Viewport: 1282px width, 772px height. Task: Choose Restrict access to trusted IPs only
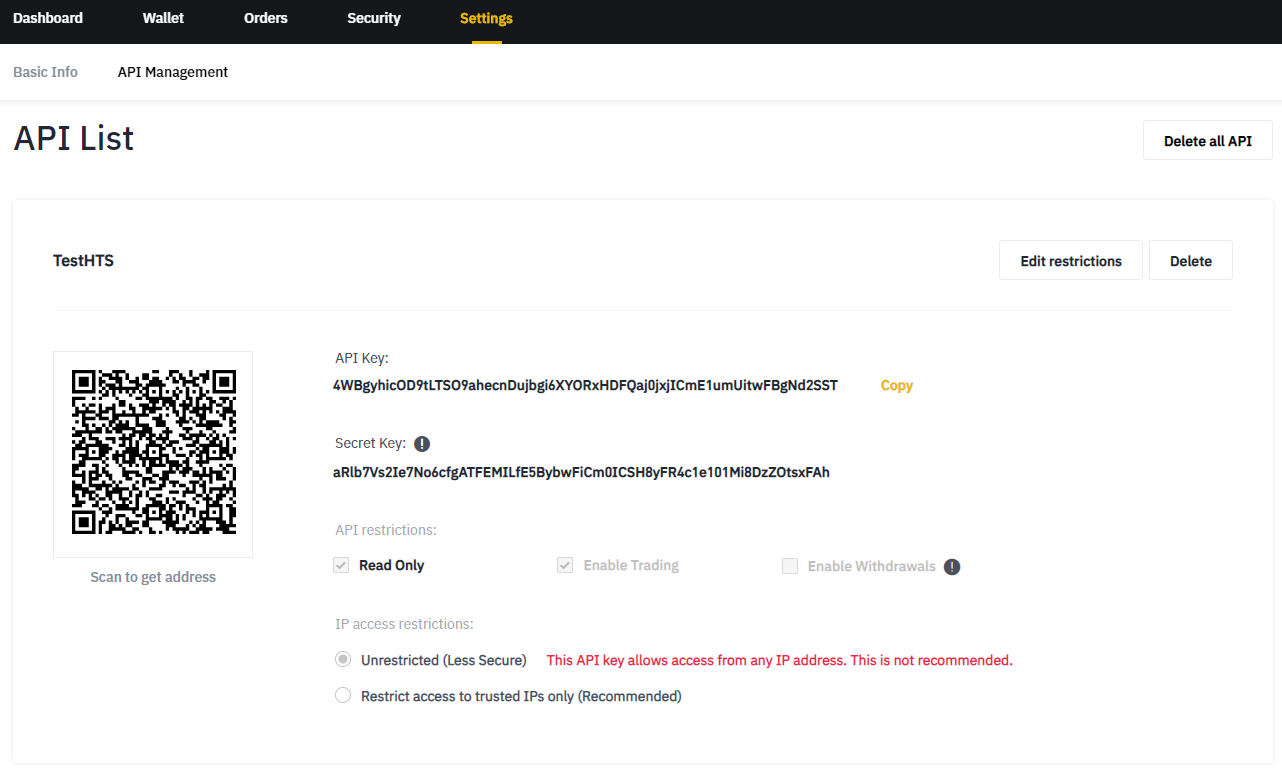(x=343, y=694)
